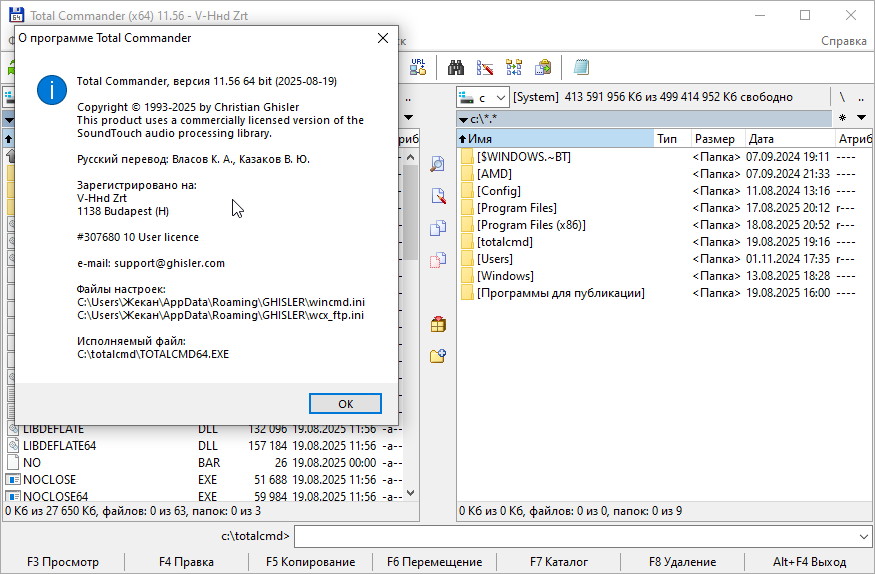Open the URL/FTP new connection toolbar icon

(x=417, y=67)
